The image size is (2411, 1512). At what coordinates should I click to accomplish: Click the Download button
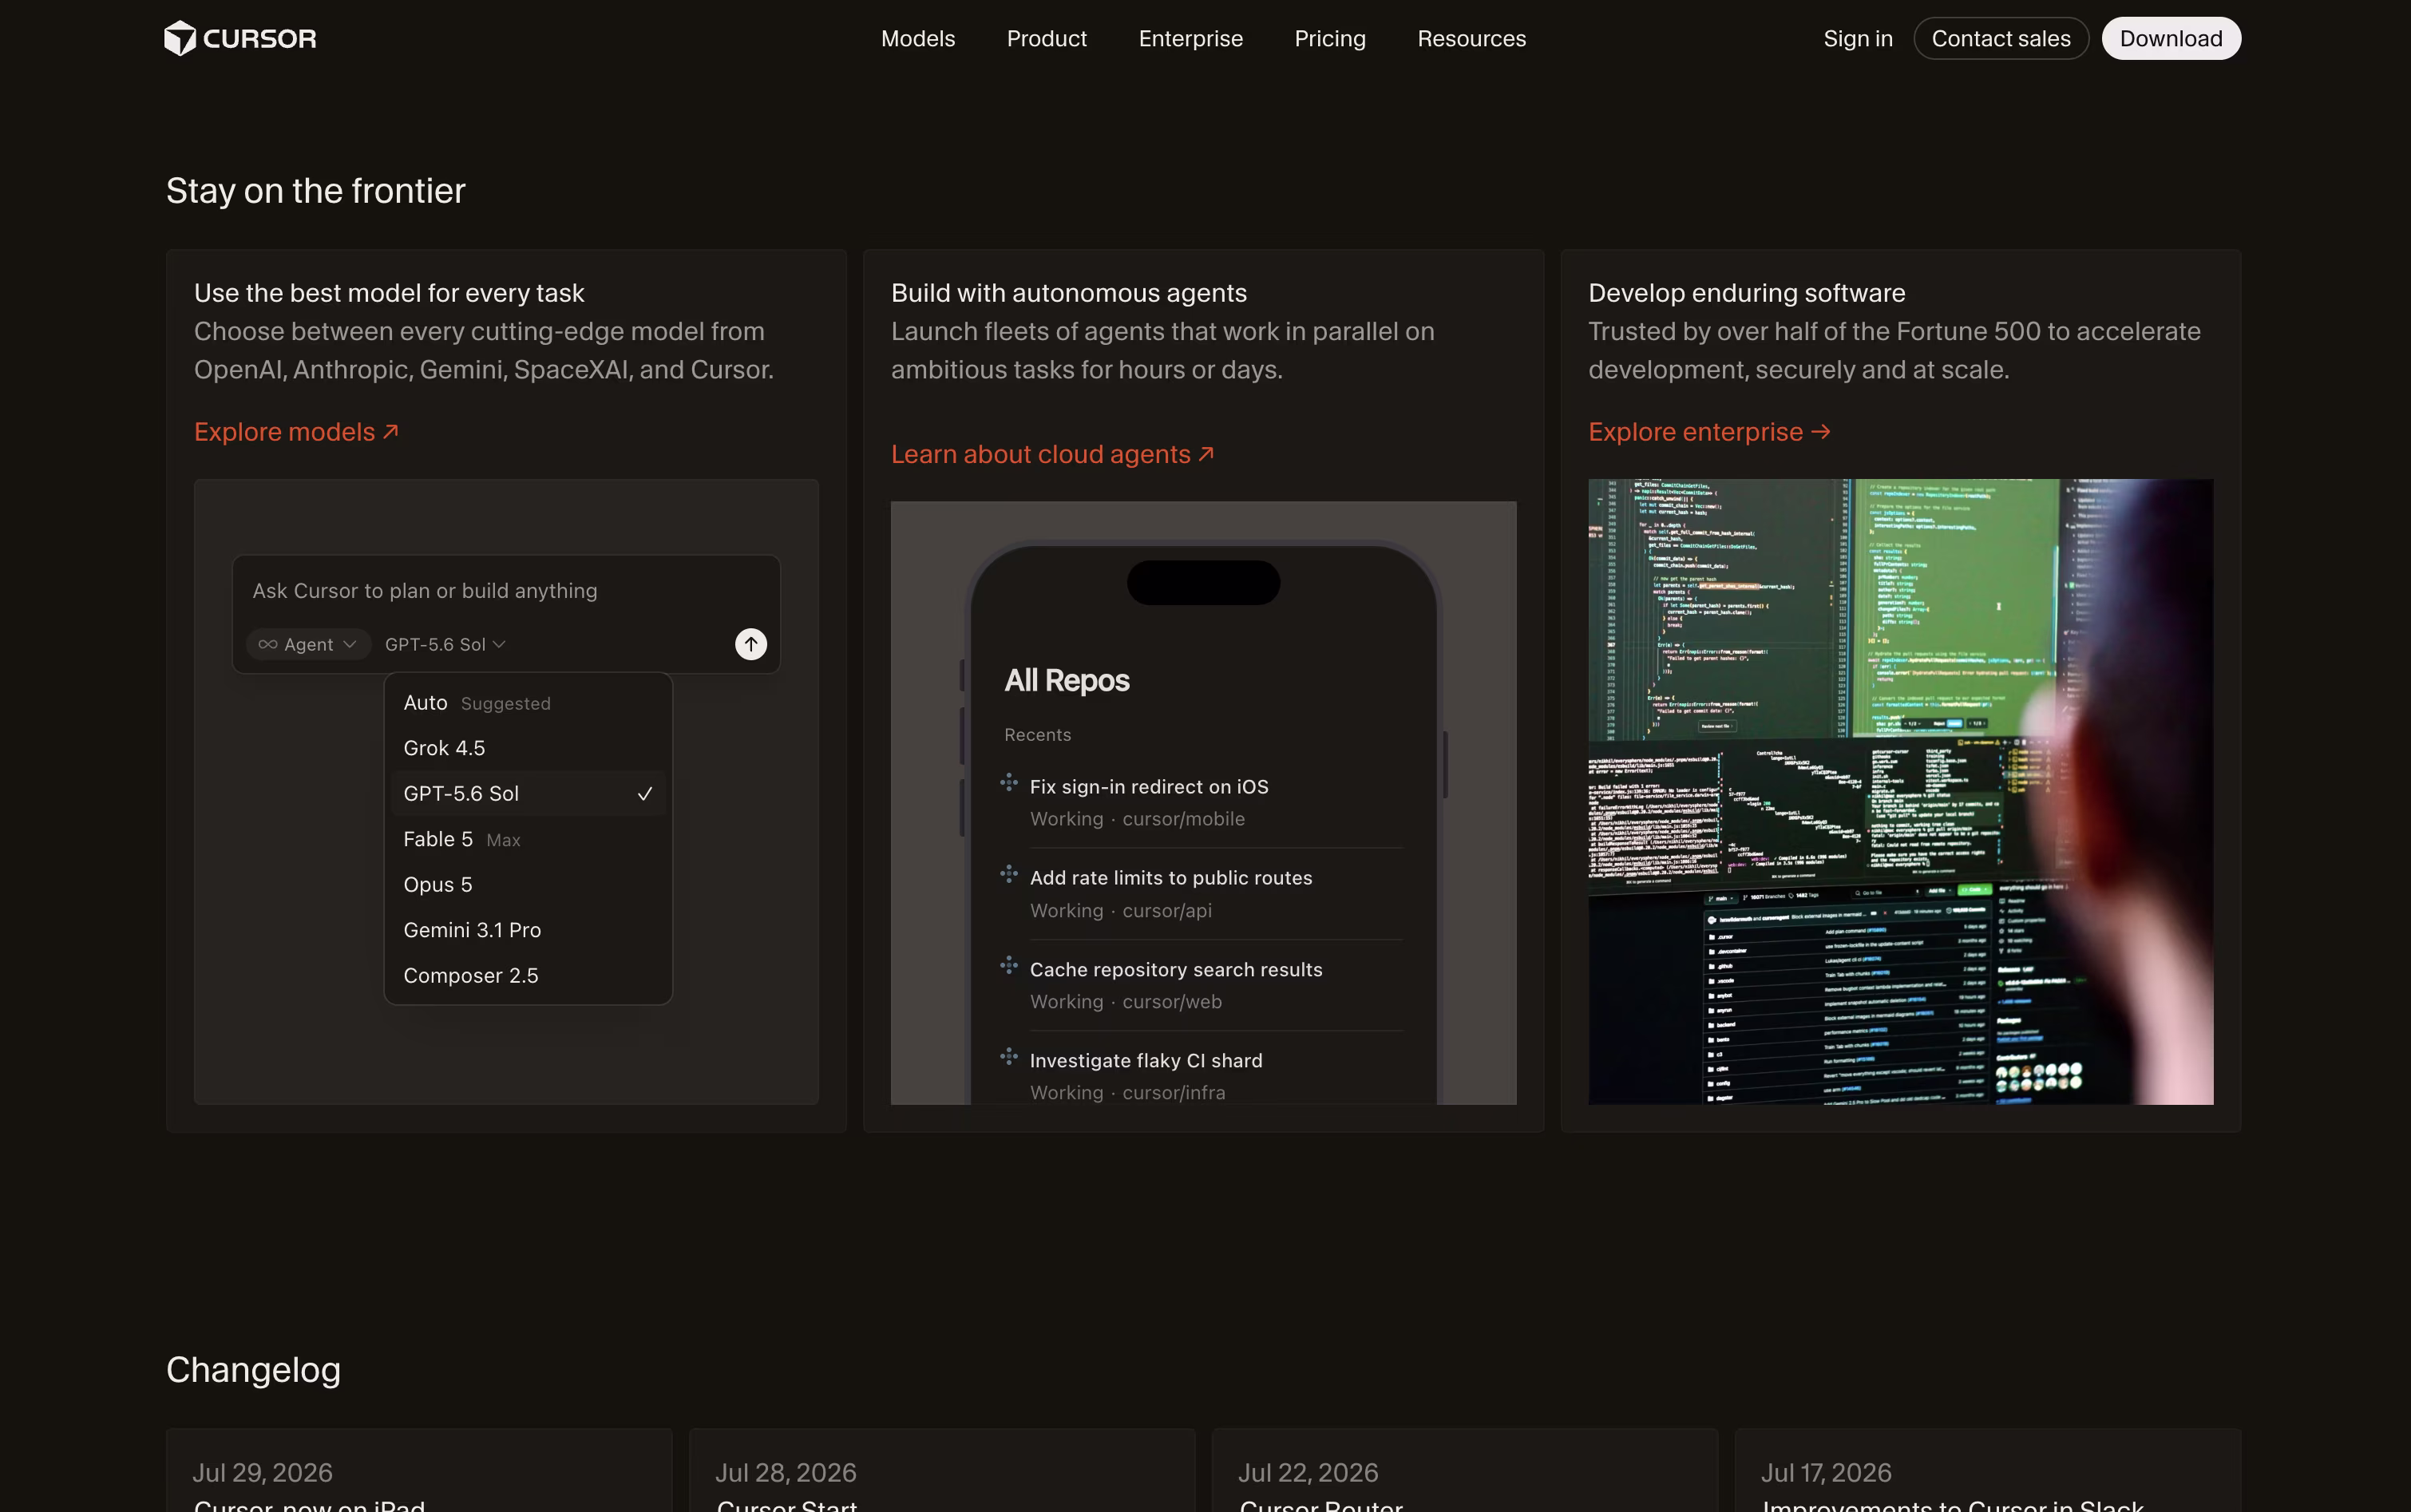click(x=2171, y=38)
